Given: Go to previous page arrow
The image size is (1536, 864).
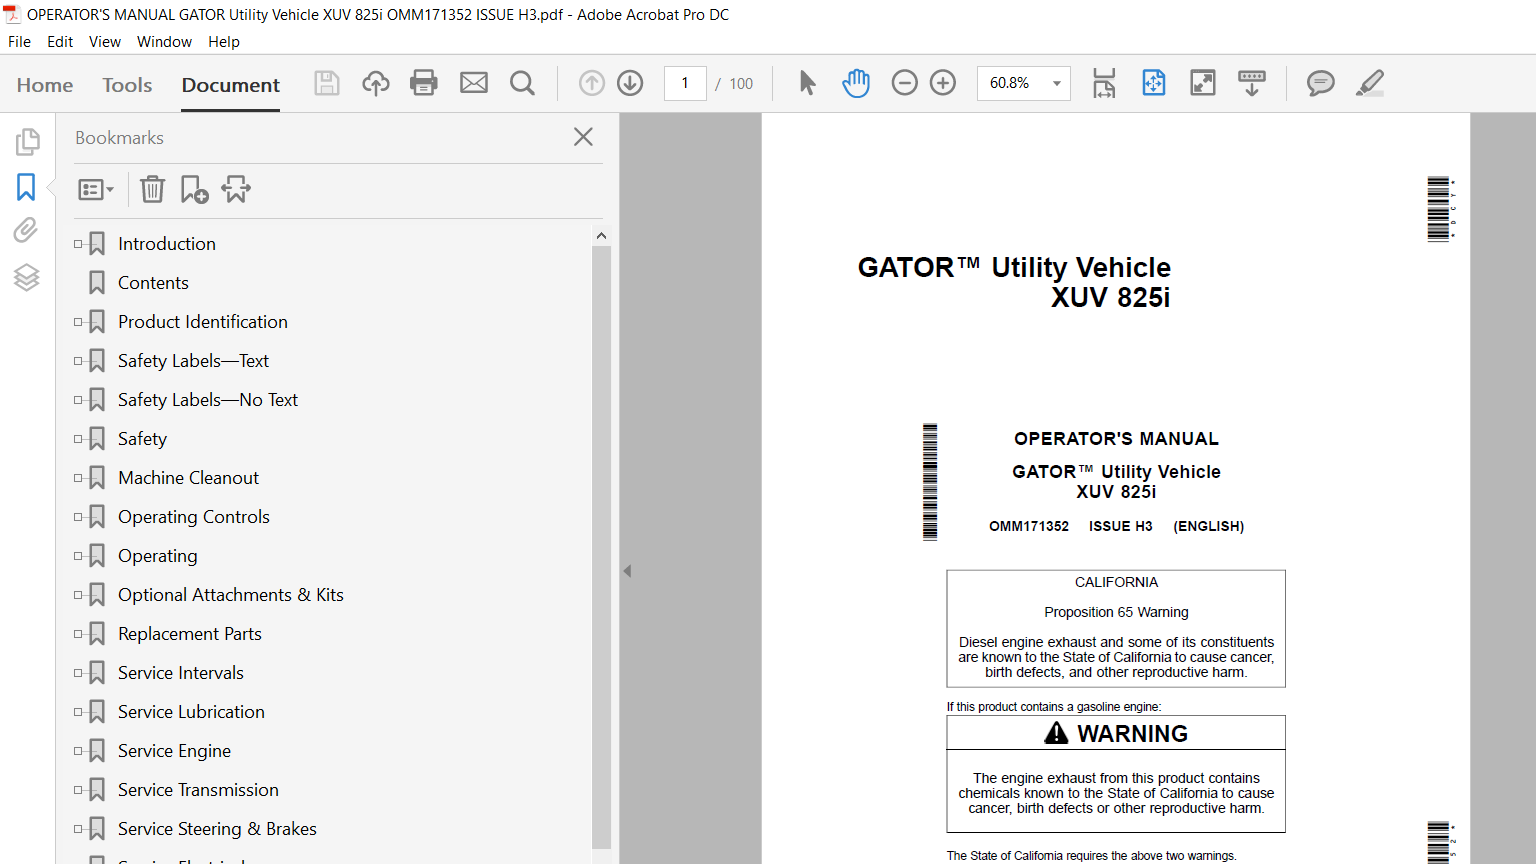Looking at the screenshot, I should pyautogui.click(x=592, y=83).
